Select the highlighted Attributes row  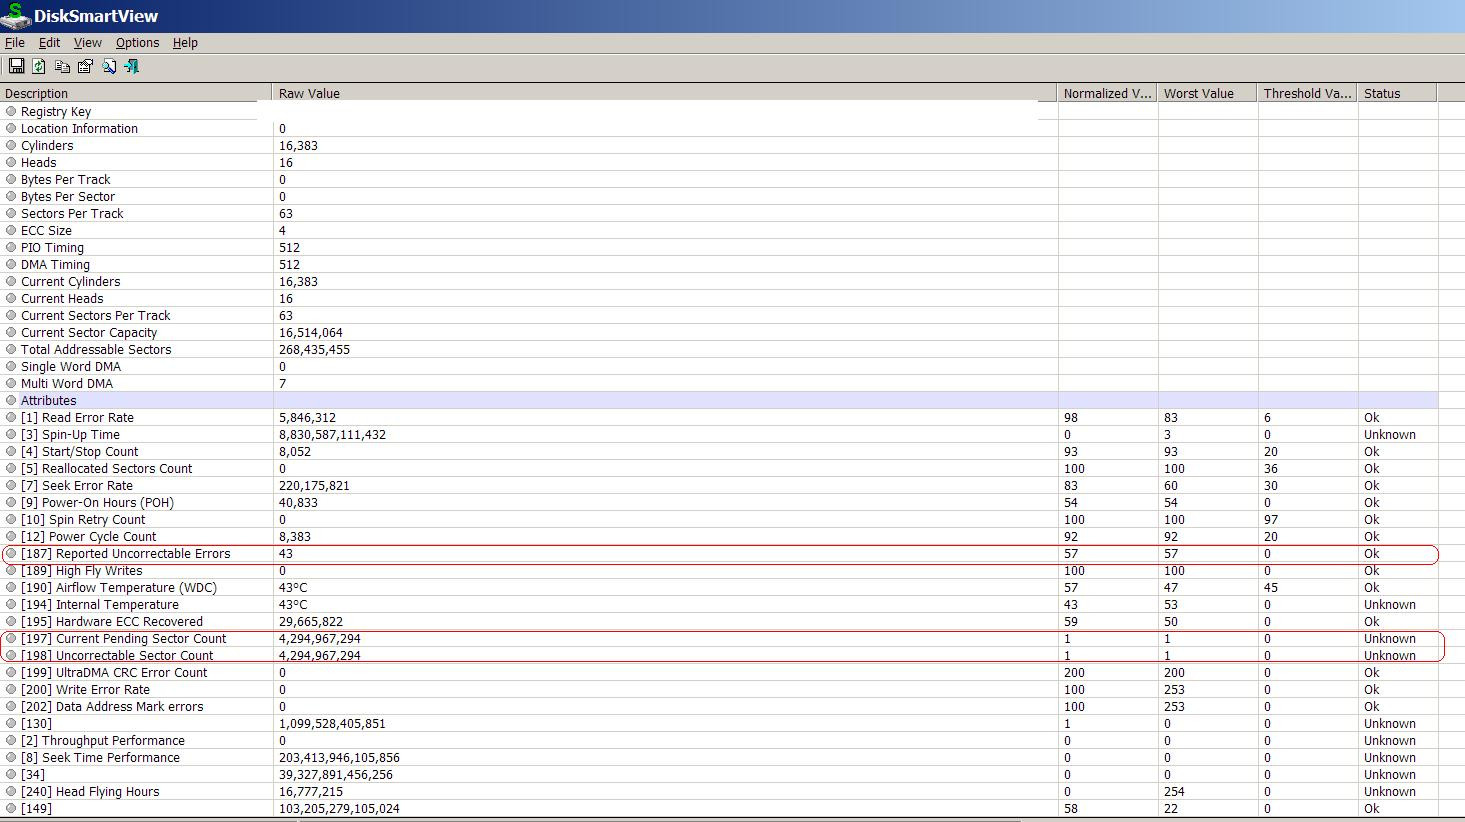click(719, 400)
